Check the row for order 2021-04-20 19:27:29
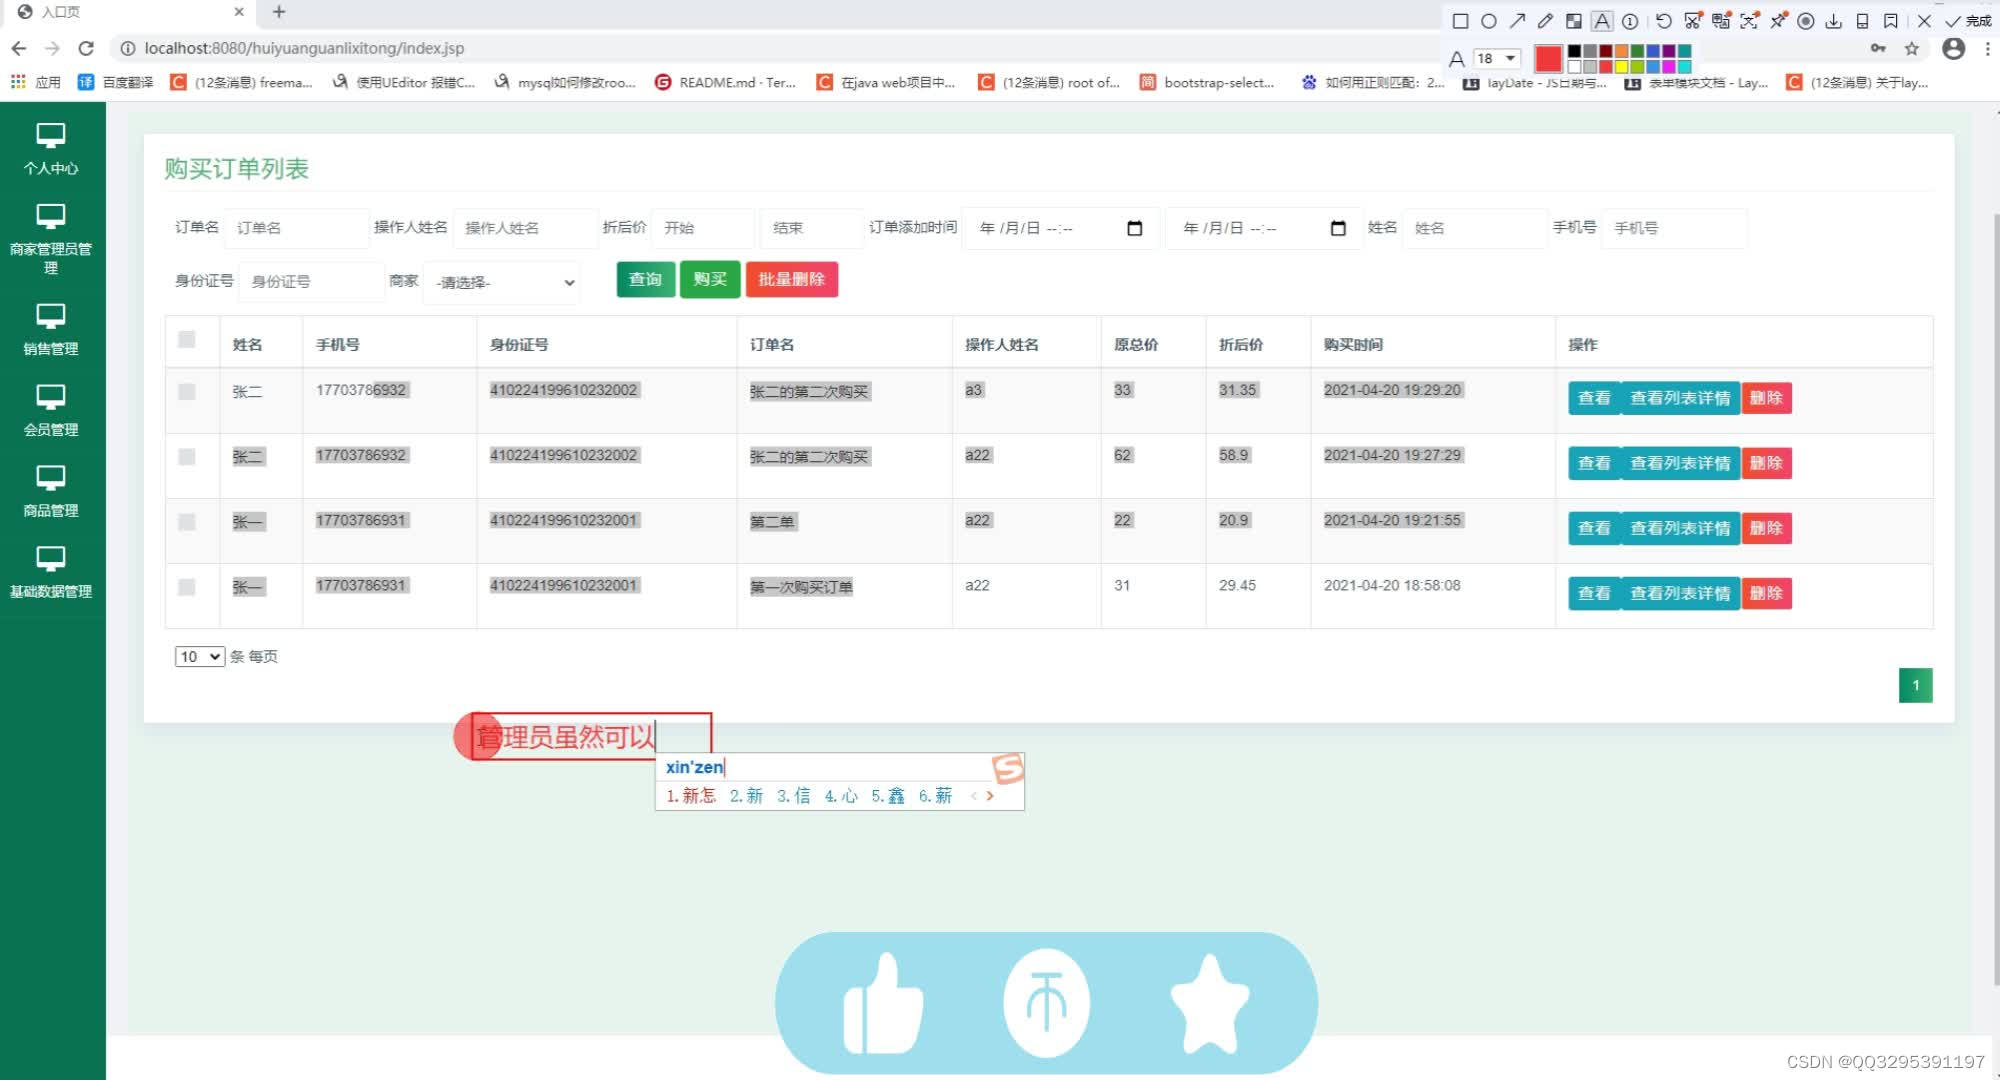The image size is (2000, 1080). click(x=187, y=456)
